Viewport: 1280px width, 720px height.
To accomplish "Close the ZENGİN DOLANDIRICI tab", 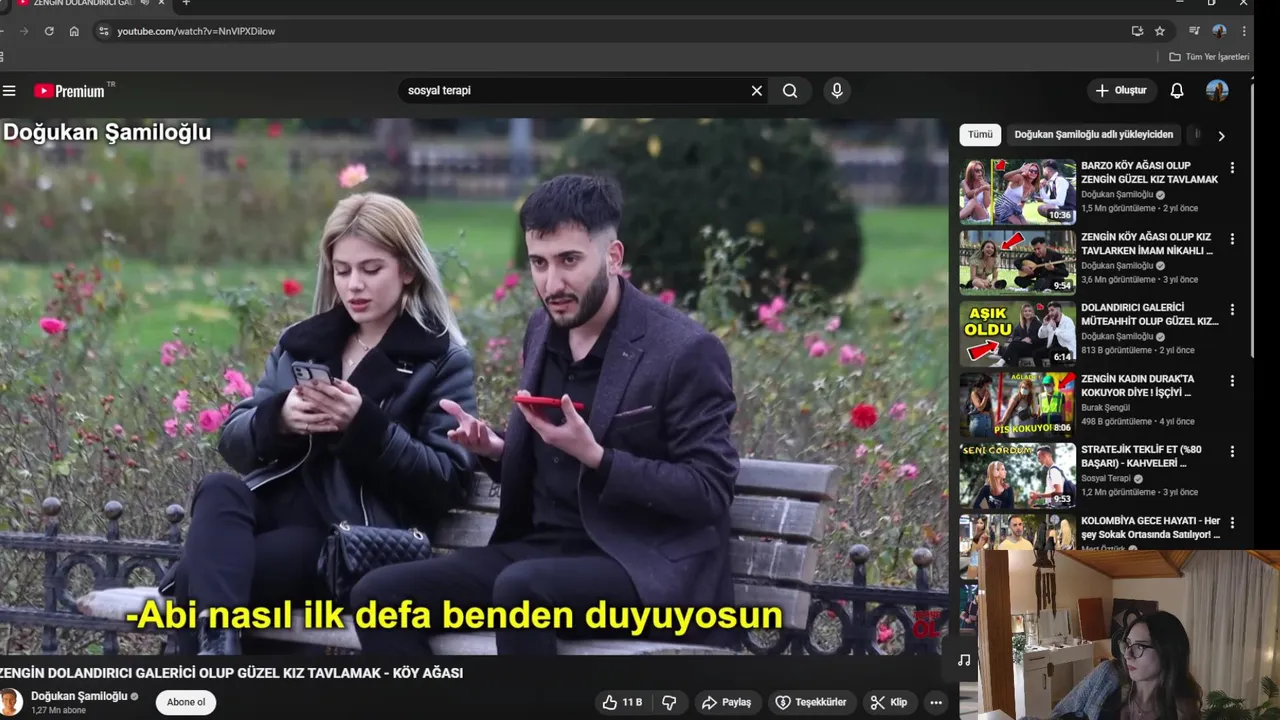I will (160, 3).
